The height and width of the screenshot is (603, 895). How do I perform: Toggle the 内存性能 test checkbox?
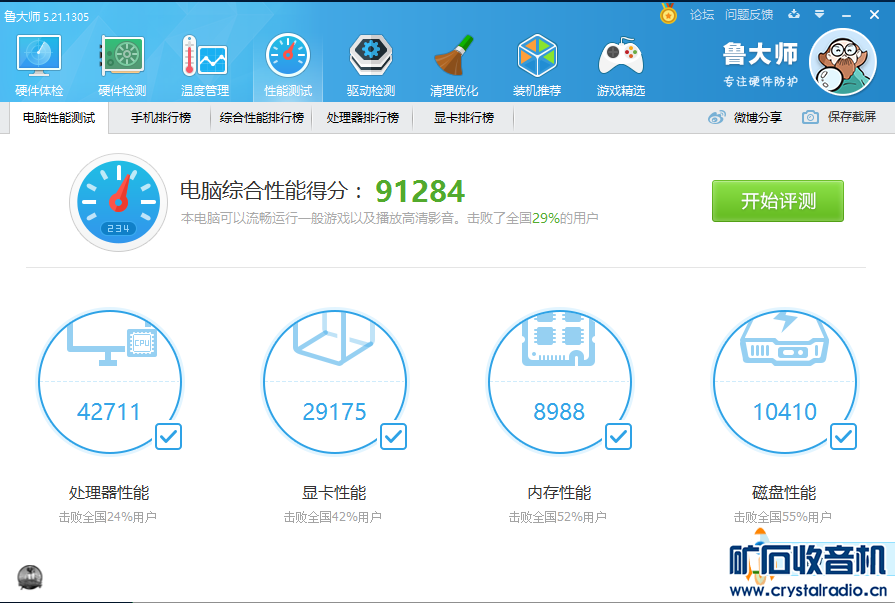click(618, 436)
